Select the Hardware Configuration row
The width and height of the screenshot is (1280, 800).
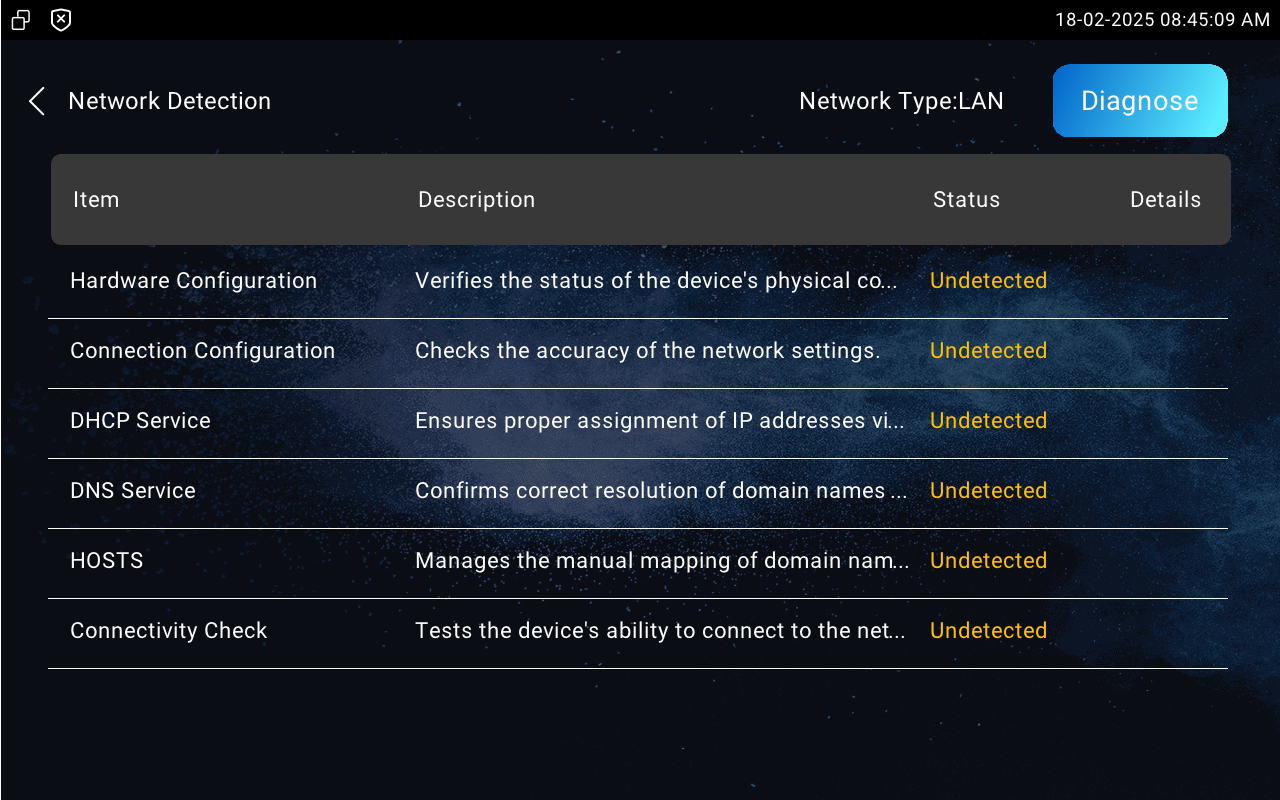click(x=638, y=282)
